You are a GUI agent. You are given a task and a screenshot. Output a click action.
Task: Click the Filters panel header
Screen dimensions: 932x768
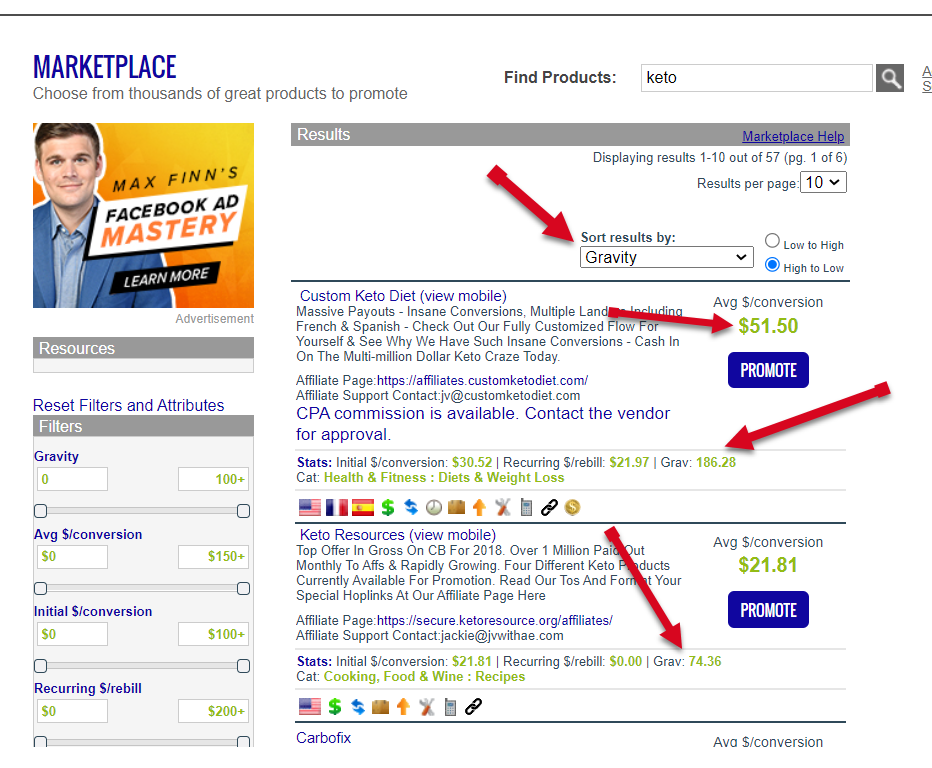(x=143, y=426)
